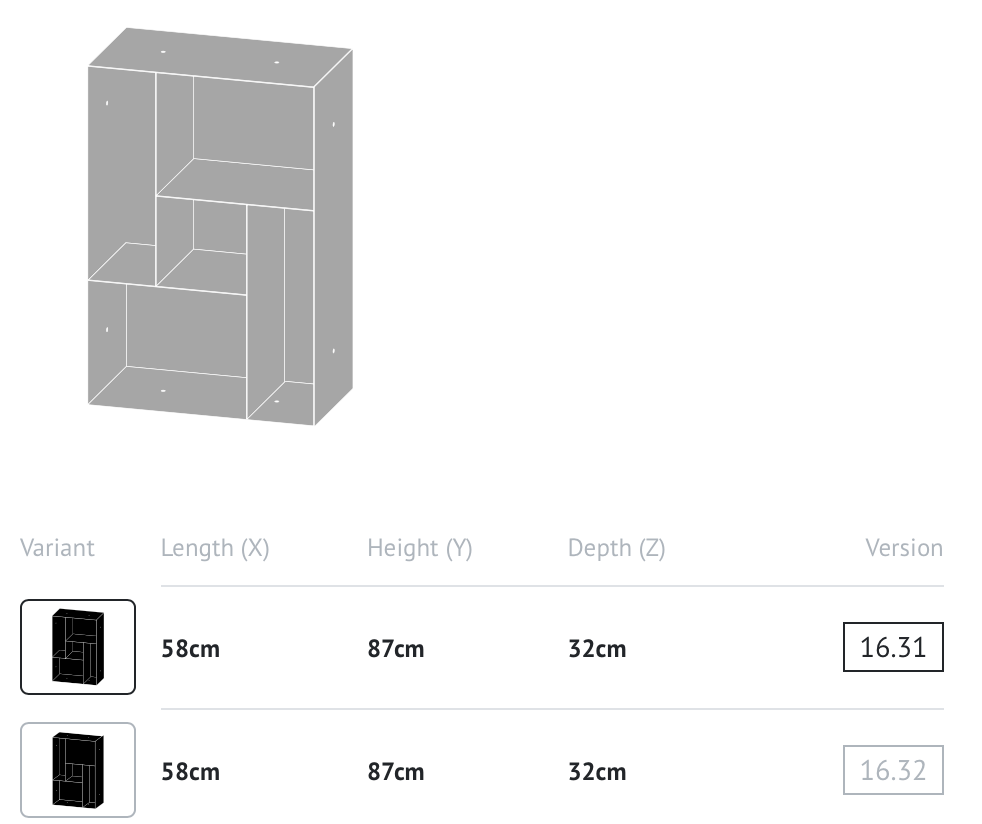The image size is (982, 824).
Task: Click the Version column header
Action: click(904, 548)
